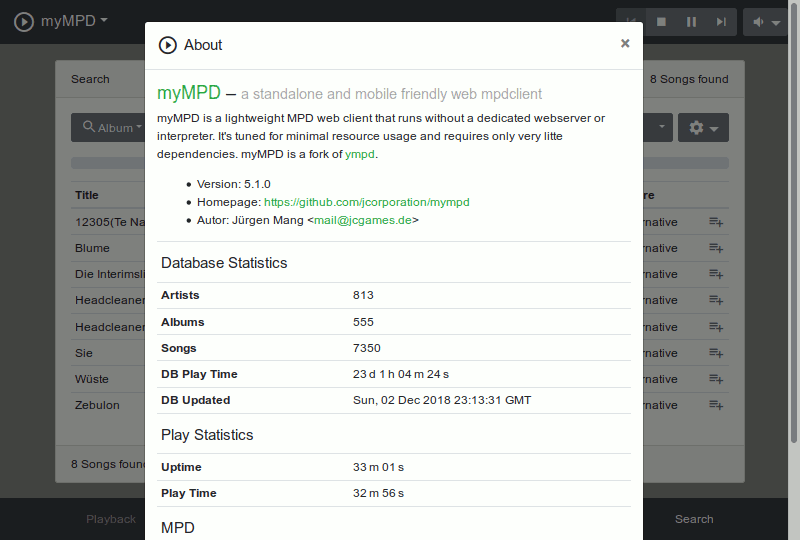Stop playback with the stop button
Viewport: 800px width, 540px height.
pyautogui.click(x=661, y=21)
